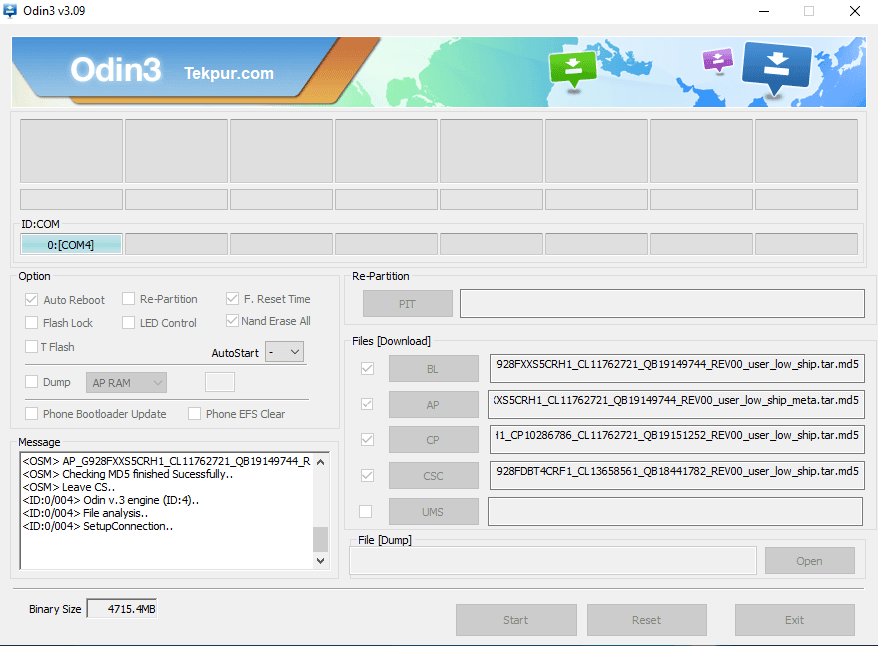
Task: Click the green download marker icon in banner
Action: tap(572, 69)
